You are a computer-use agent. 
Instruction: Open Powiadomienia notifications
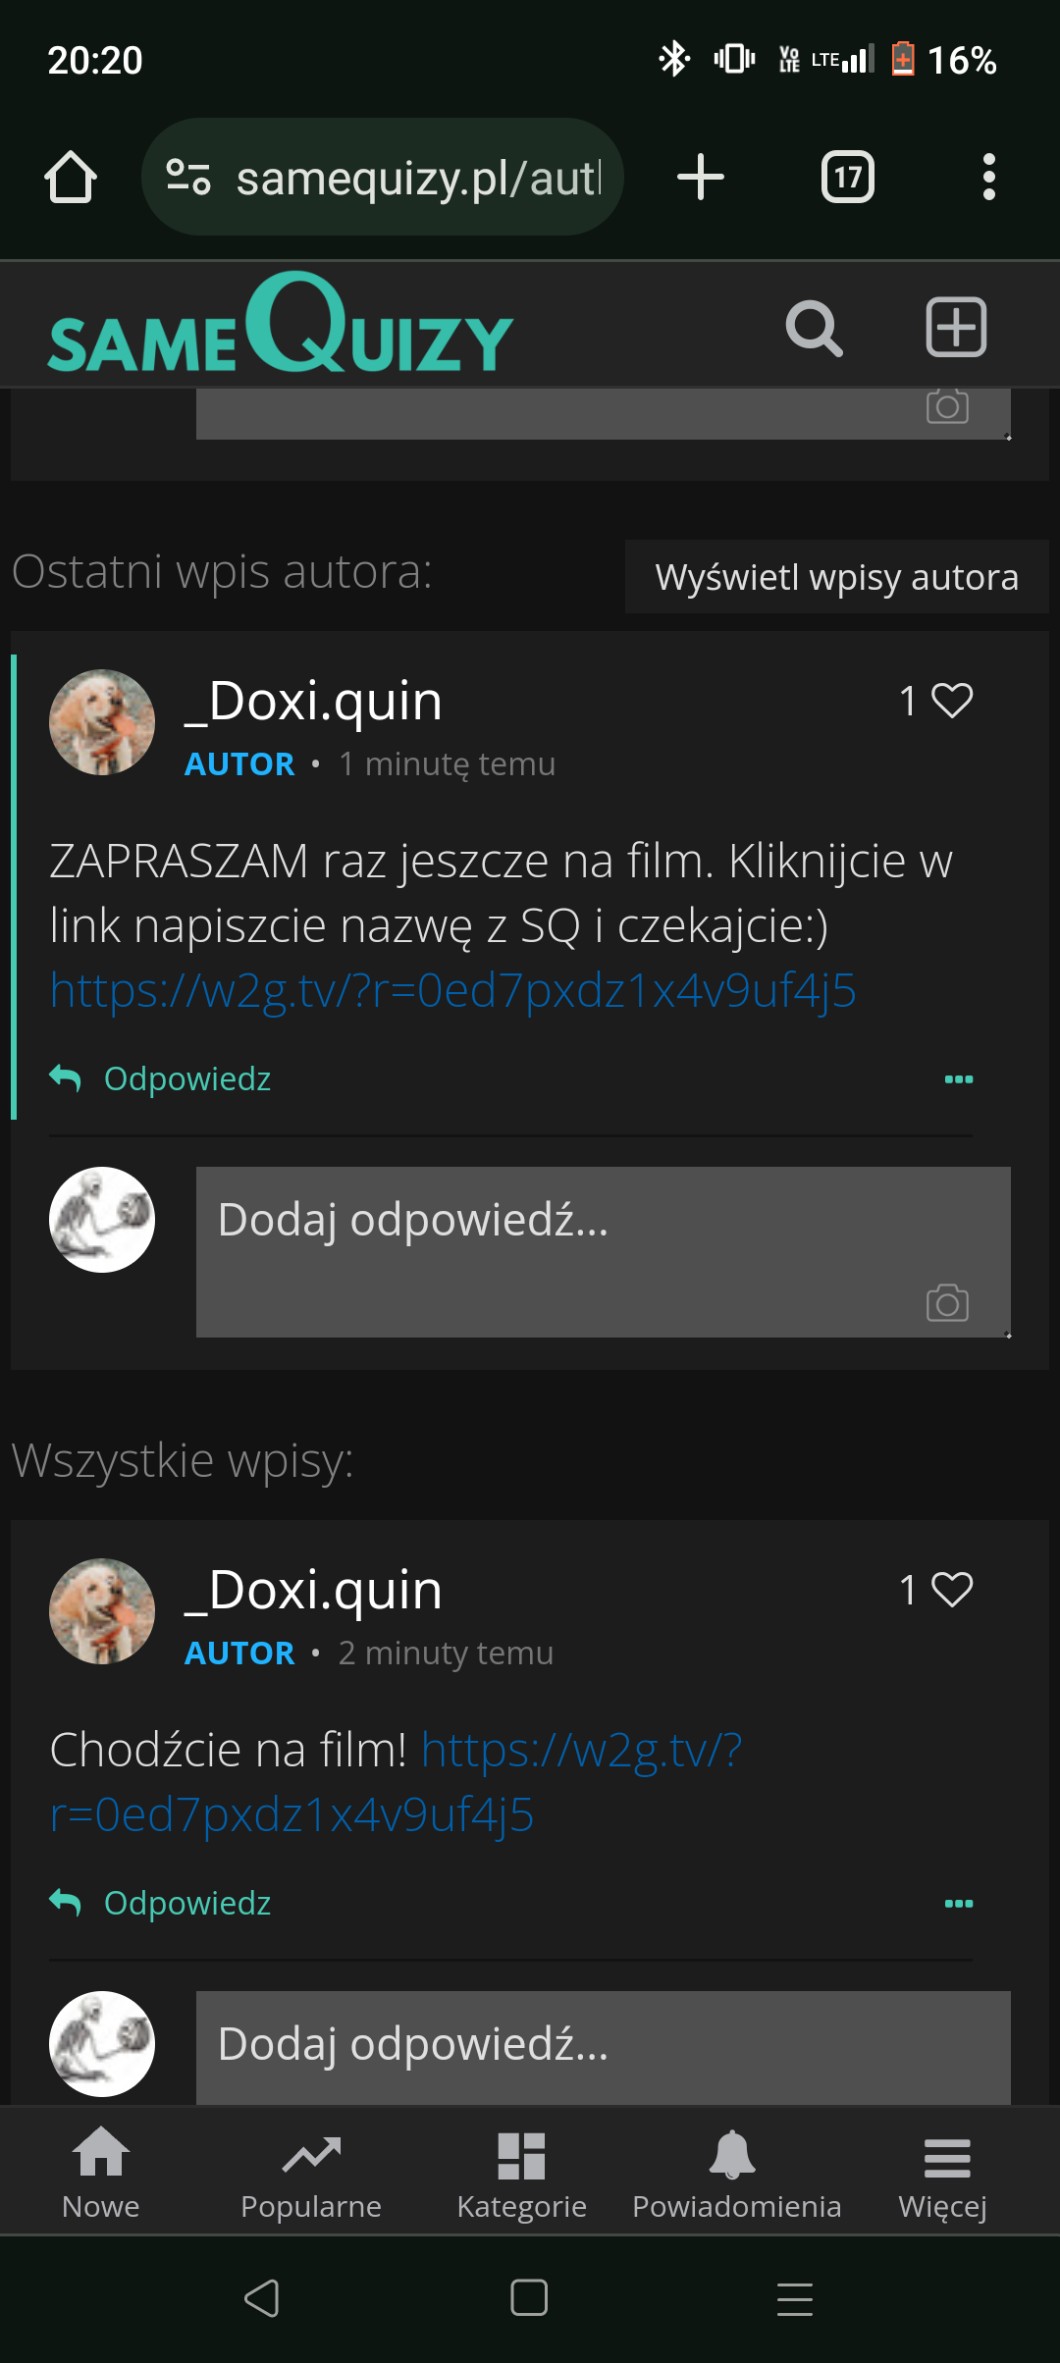736,2169
